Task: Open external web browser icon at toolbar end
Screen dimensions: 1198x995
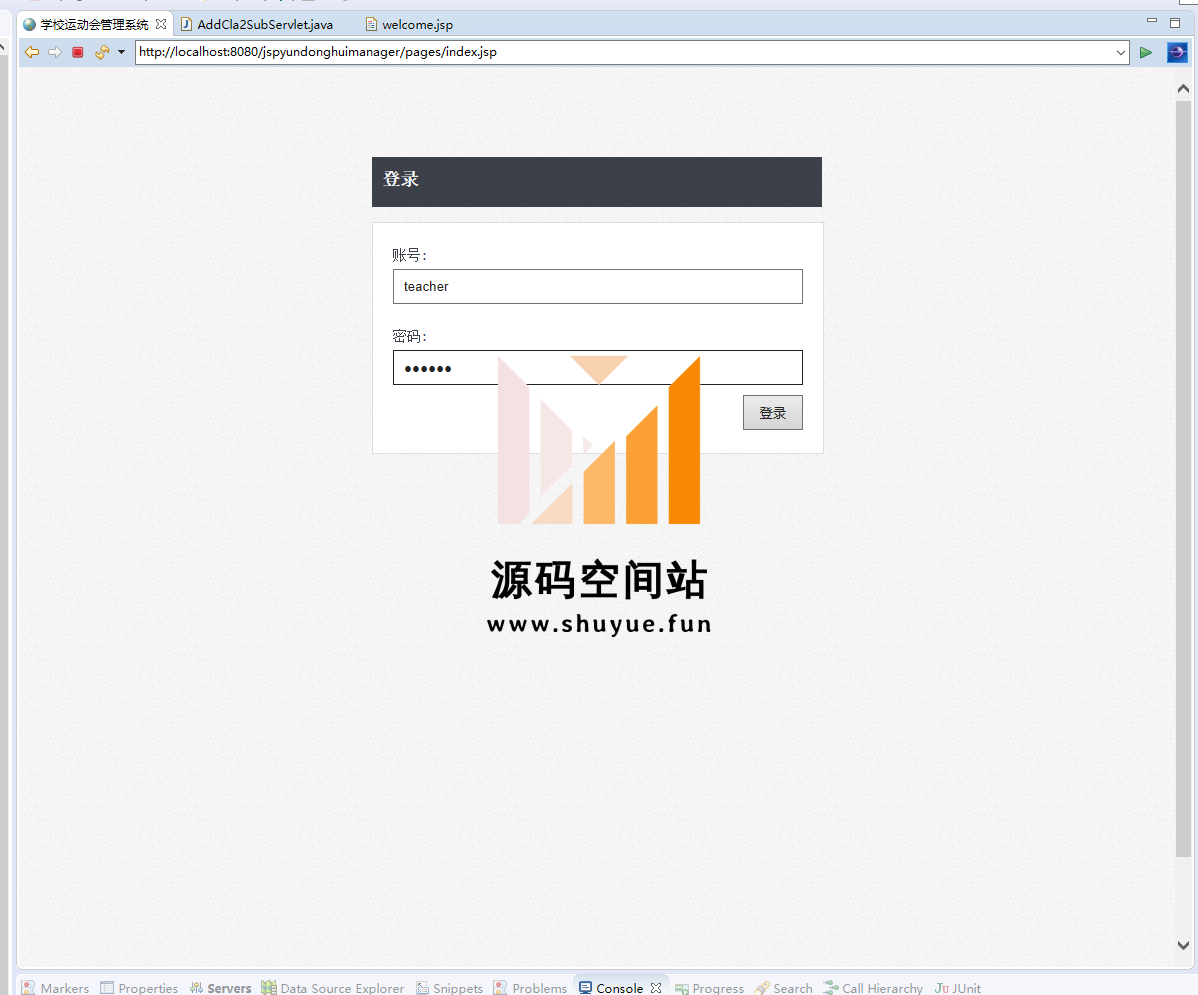Action: click(x=1177, y=52)
